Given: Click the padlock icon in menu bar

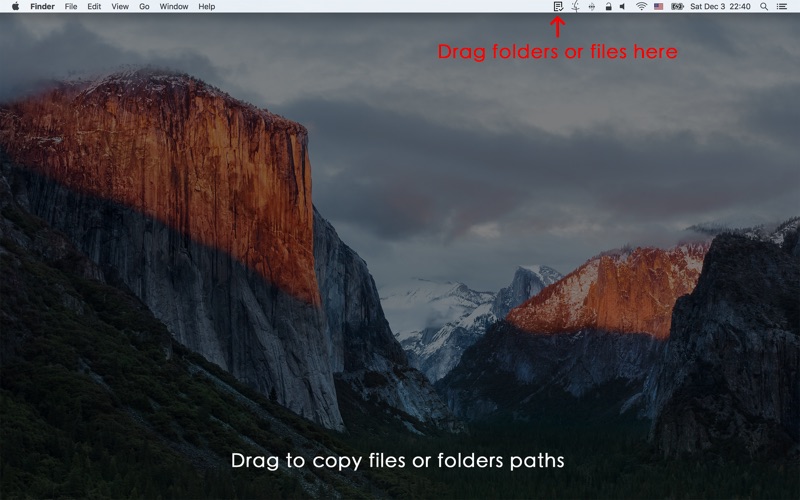Looking at the screenshot, I should (x=607, y=6).
